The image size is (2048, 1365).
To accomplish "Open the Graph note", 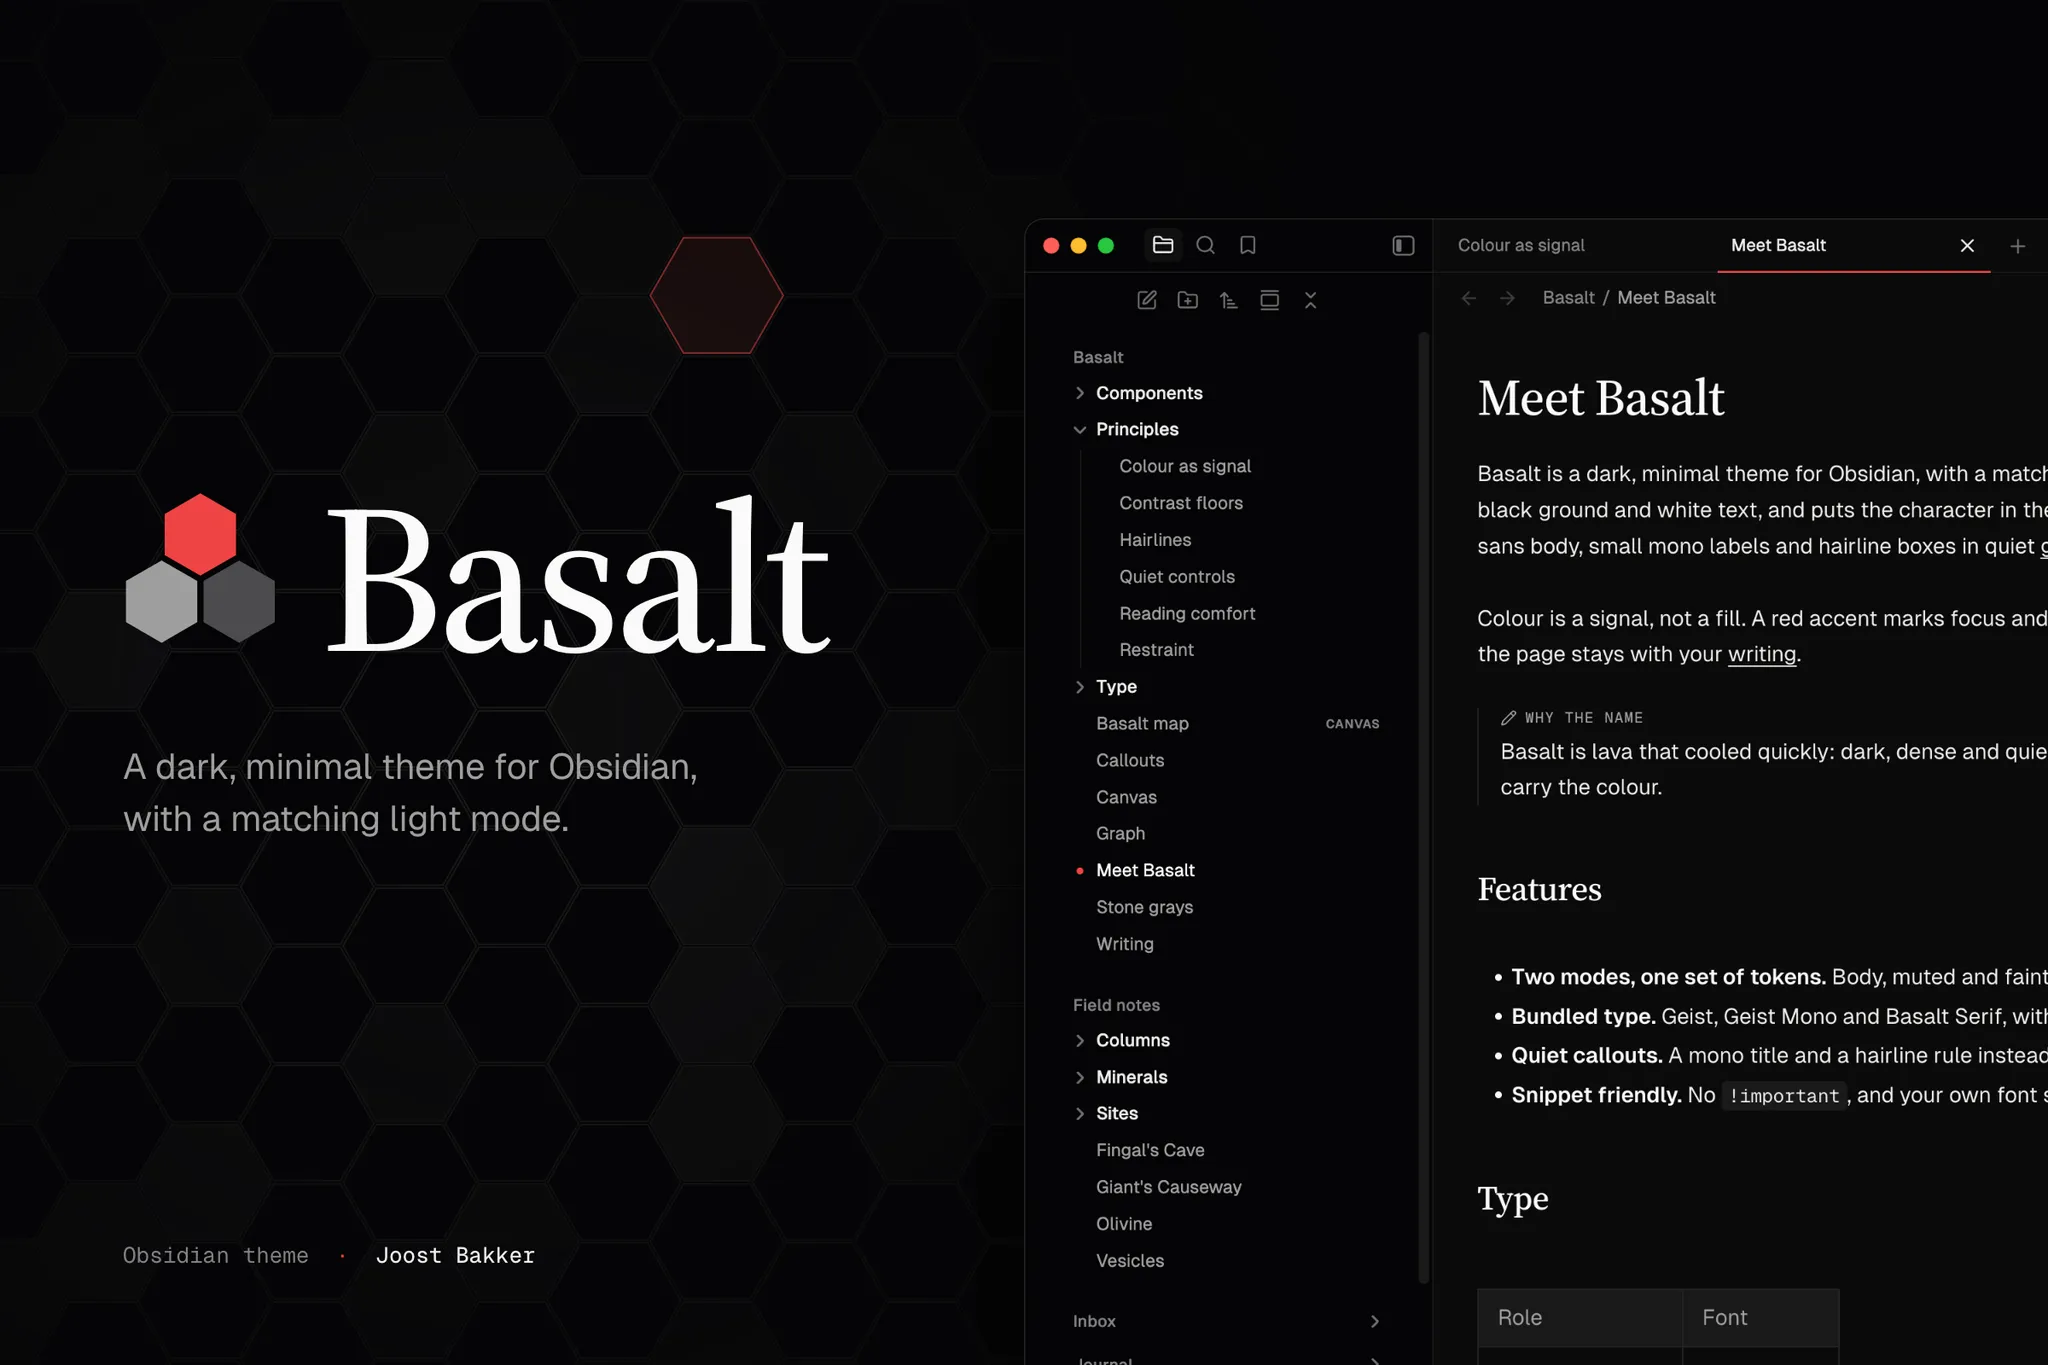I will [1120, 834].
